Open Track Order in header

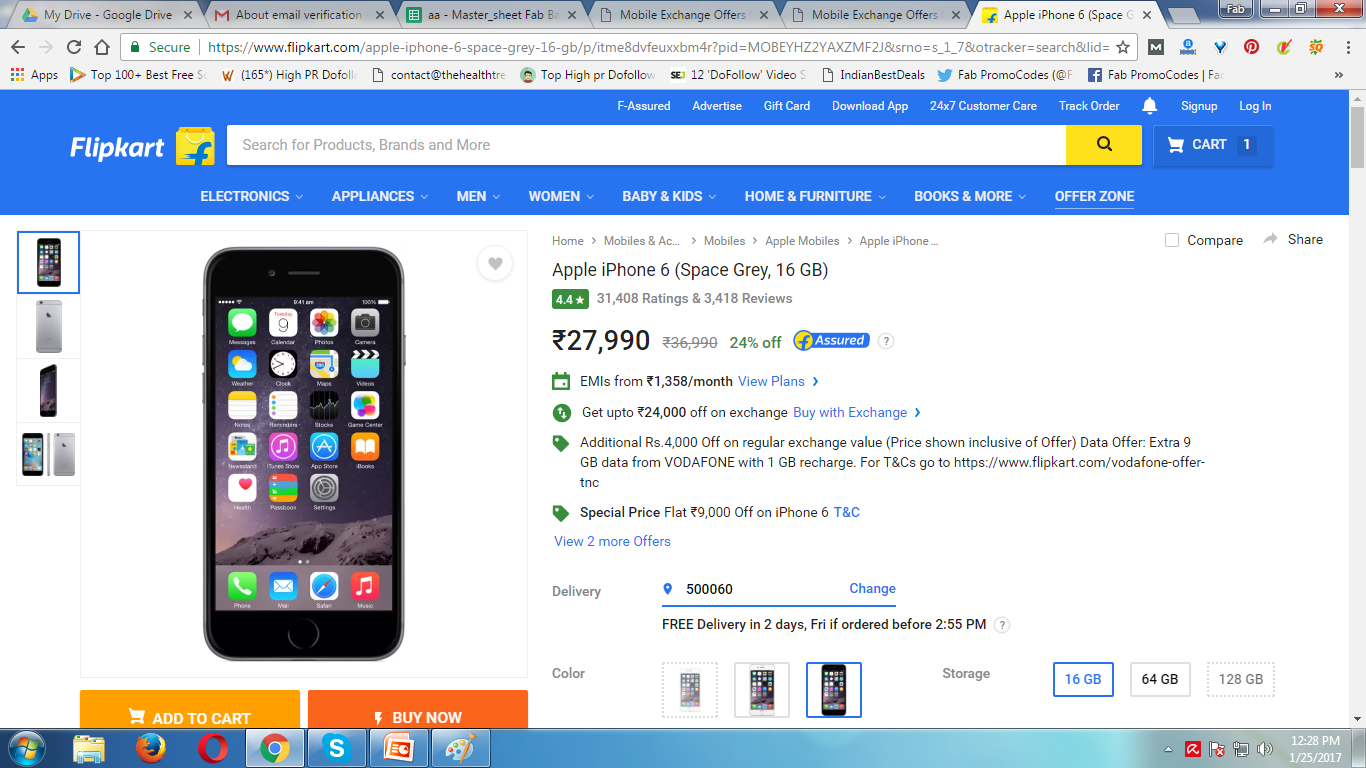pos(1089,106)
